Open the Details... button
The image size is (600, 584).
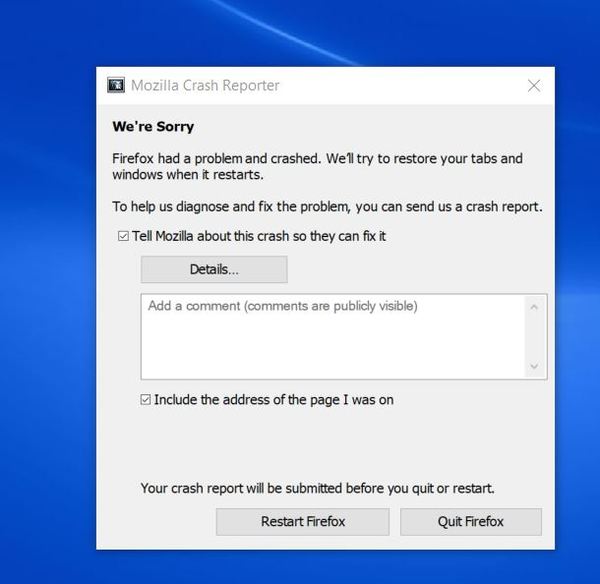[x=214, y=270]
